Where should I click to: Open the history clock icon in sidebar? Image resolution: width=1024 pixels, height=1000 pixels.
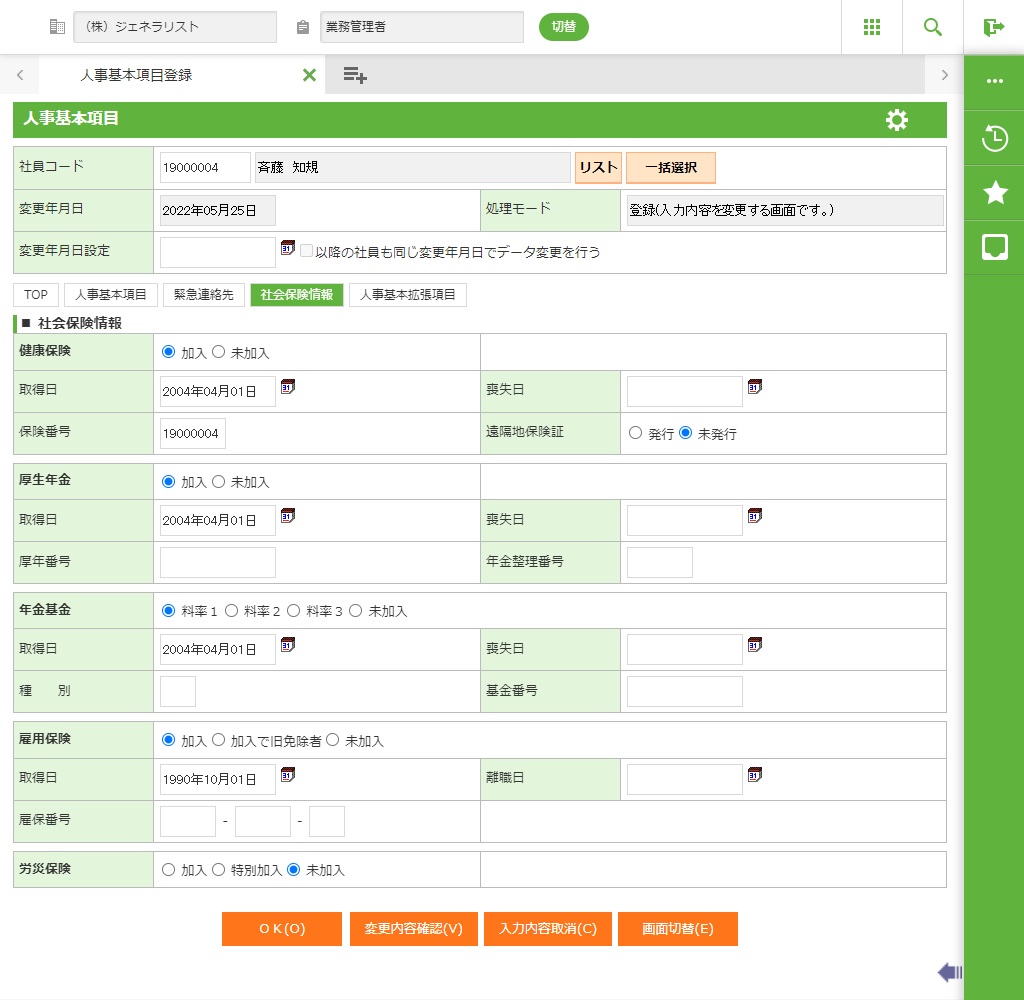click(994, 138)
